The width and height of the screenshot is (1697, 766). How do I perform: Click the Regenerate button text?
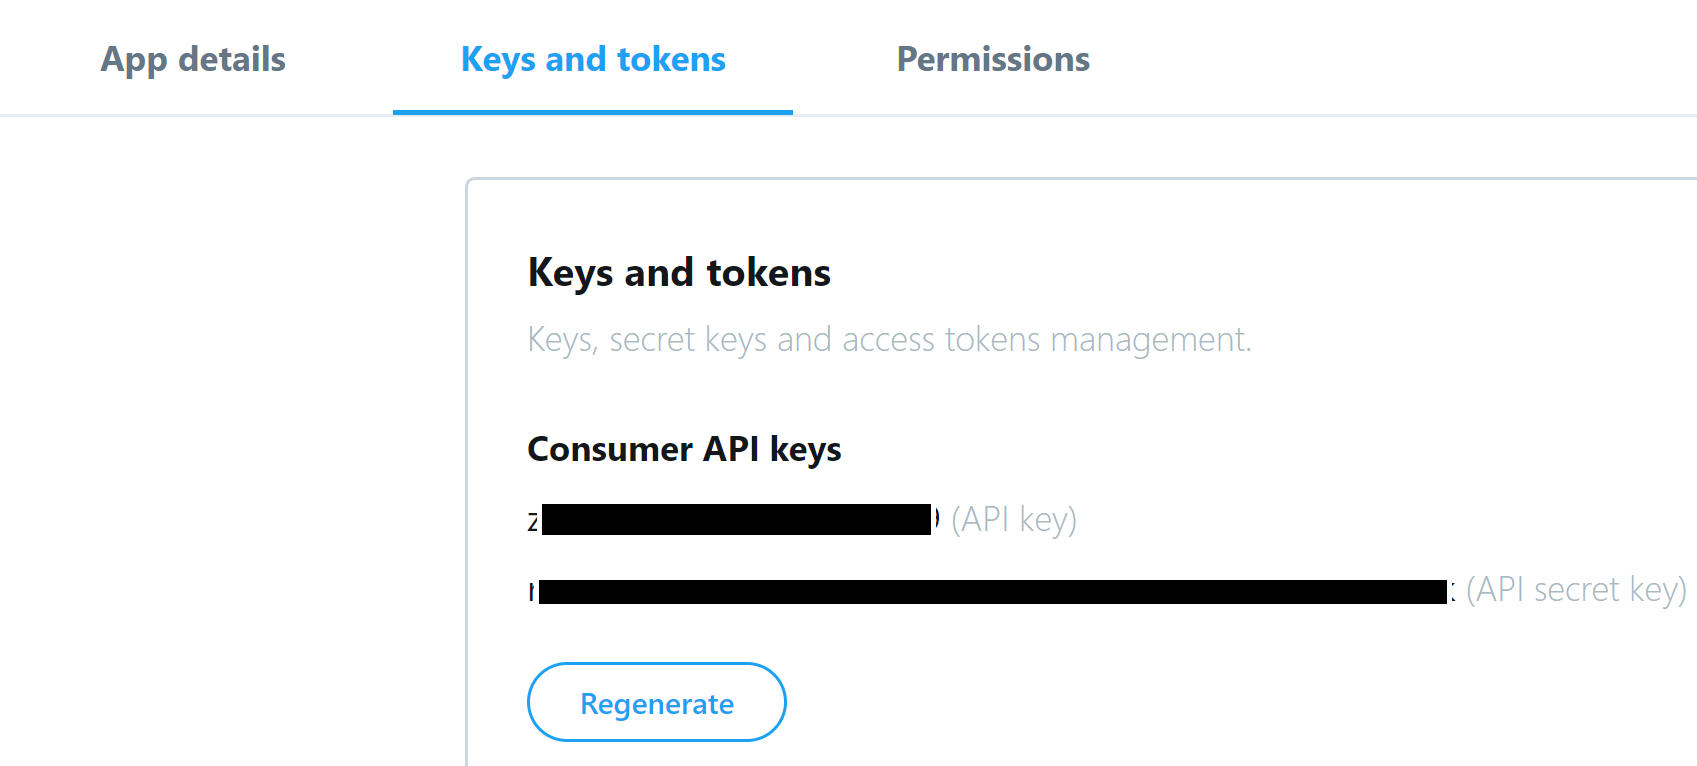(656, 702)
